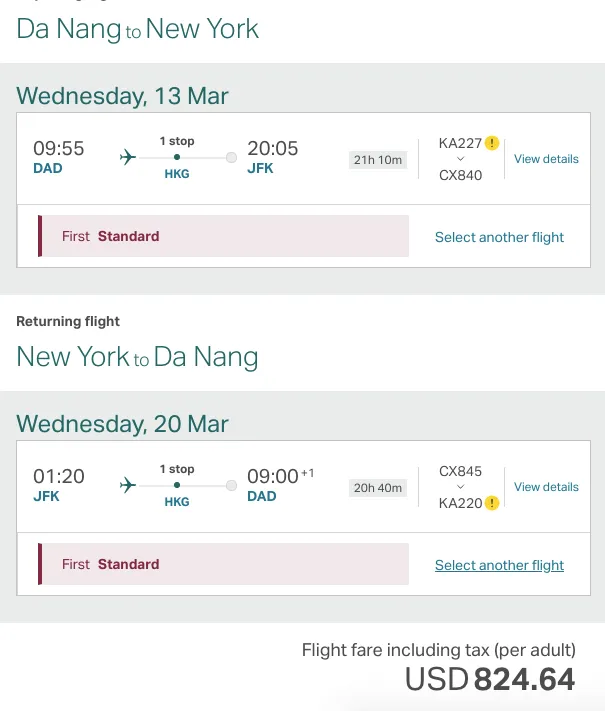Click the JFK arrival circle on departing route
The image size is (605, 711).
pyautogui.click(x=231, y=157)
